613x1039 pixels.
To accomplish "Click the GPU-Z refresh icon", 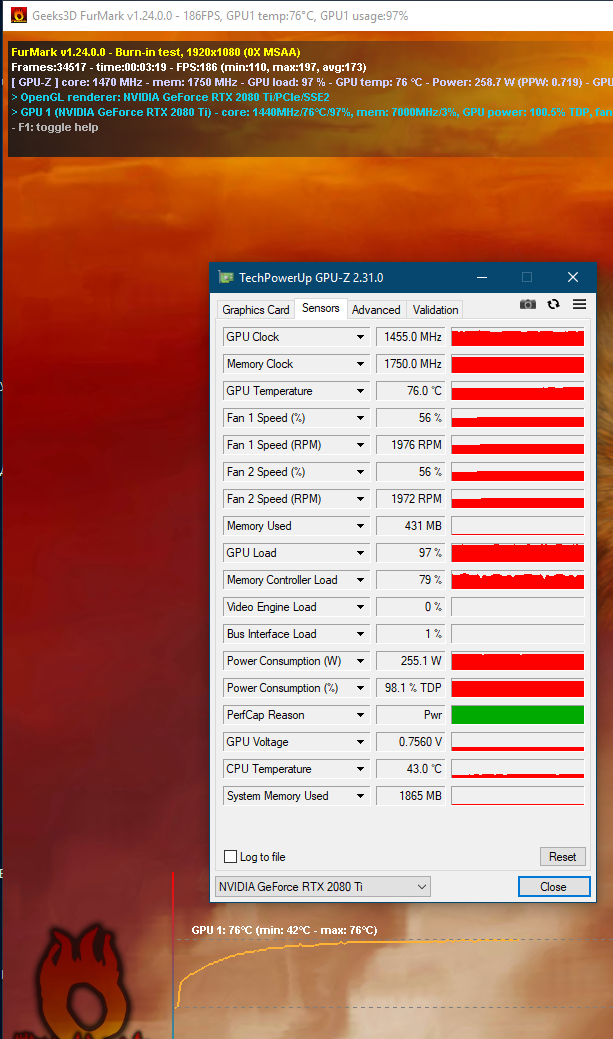I will [x=553, y=304].
